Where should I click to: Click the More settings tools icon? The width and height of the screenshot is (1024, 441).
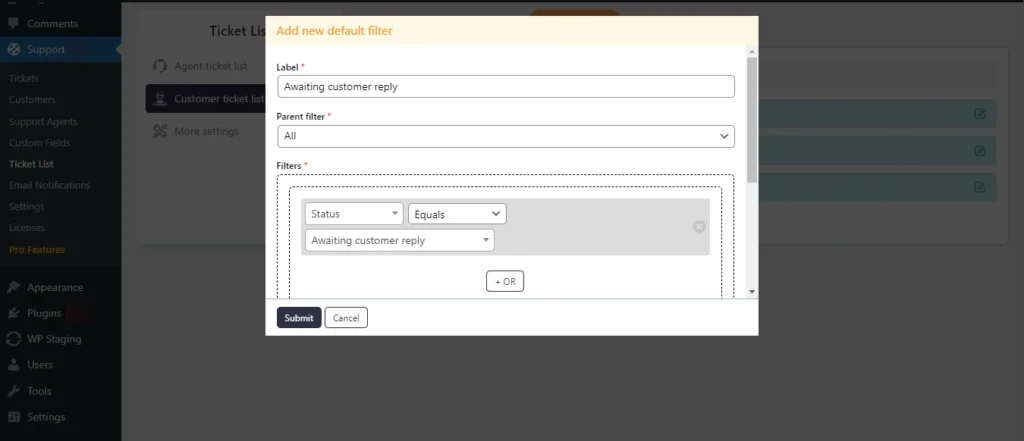(159, 131)
